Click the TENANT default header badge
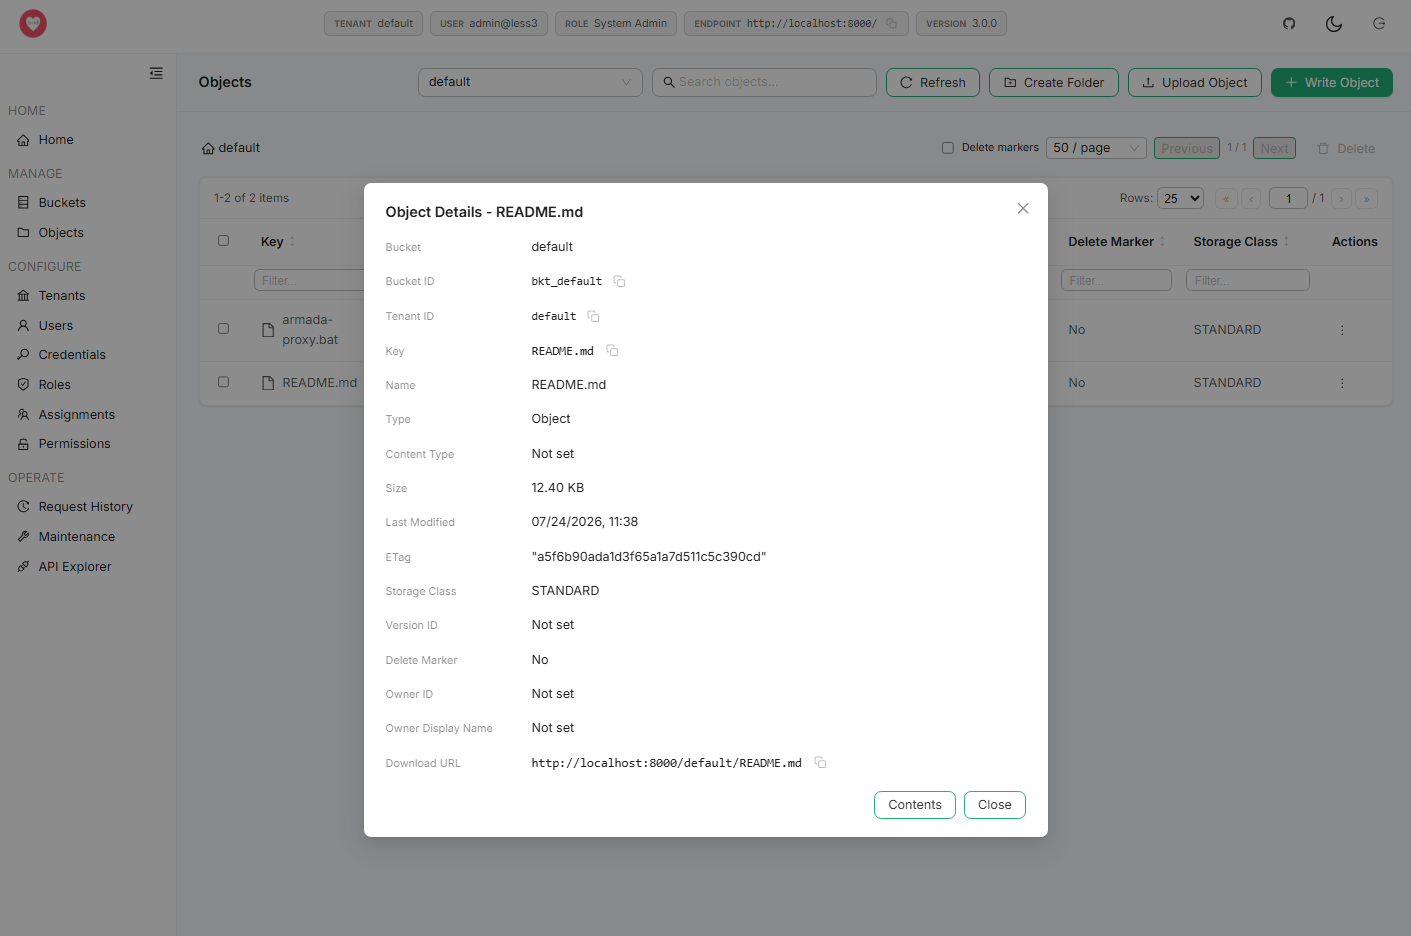1411x936 pixels. pos(374,23)
